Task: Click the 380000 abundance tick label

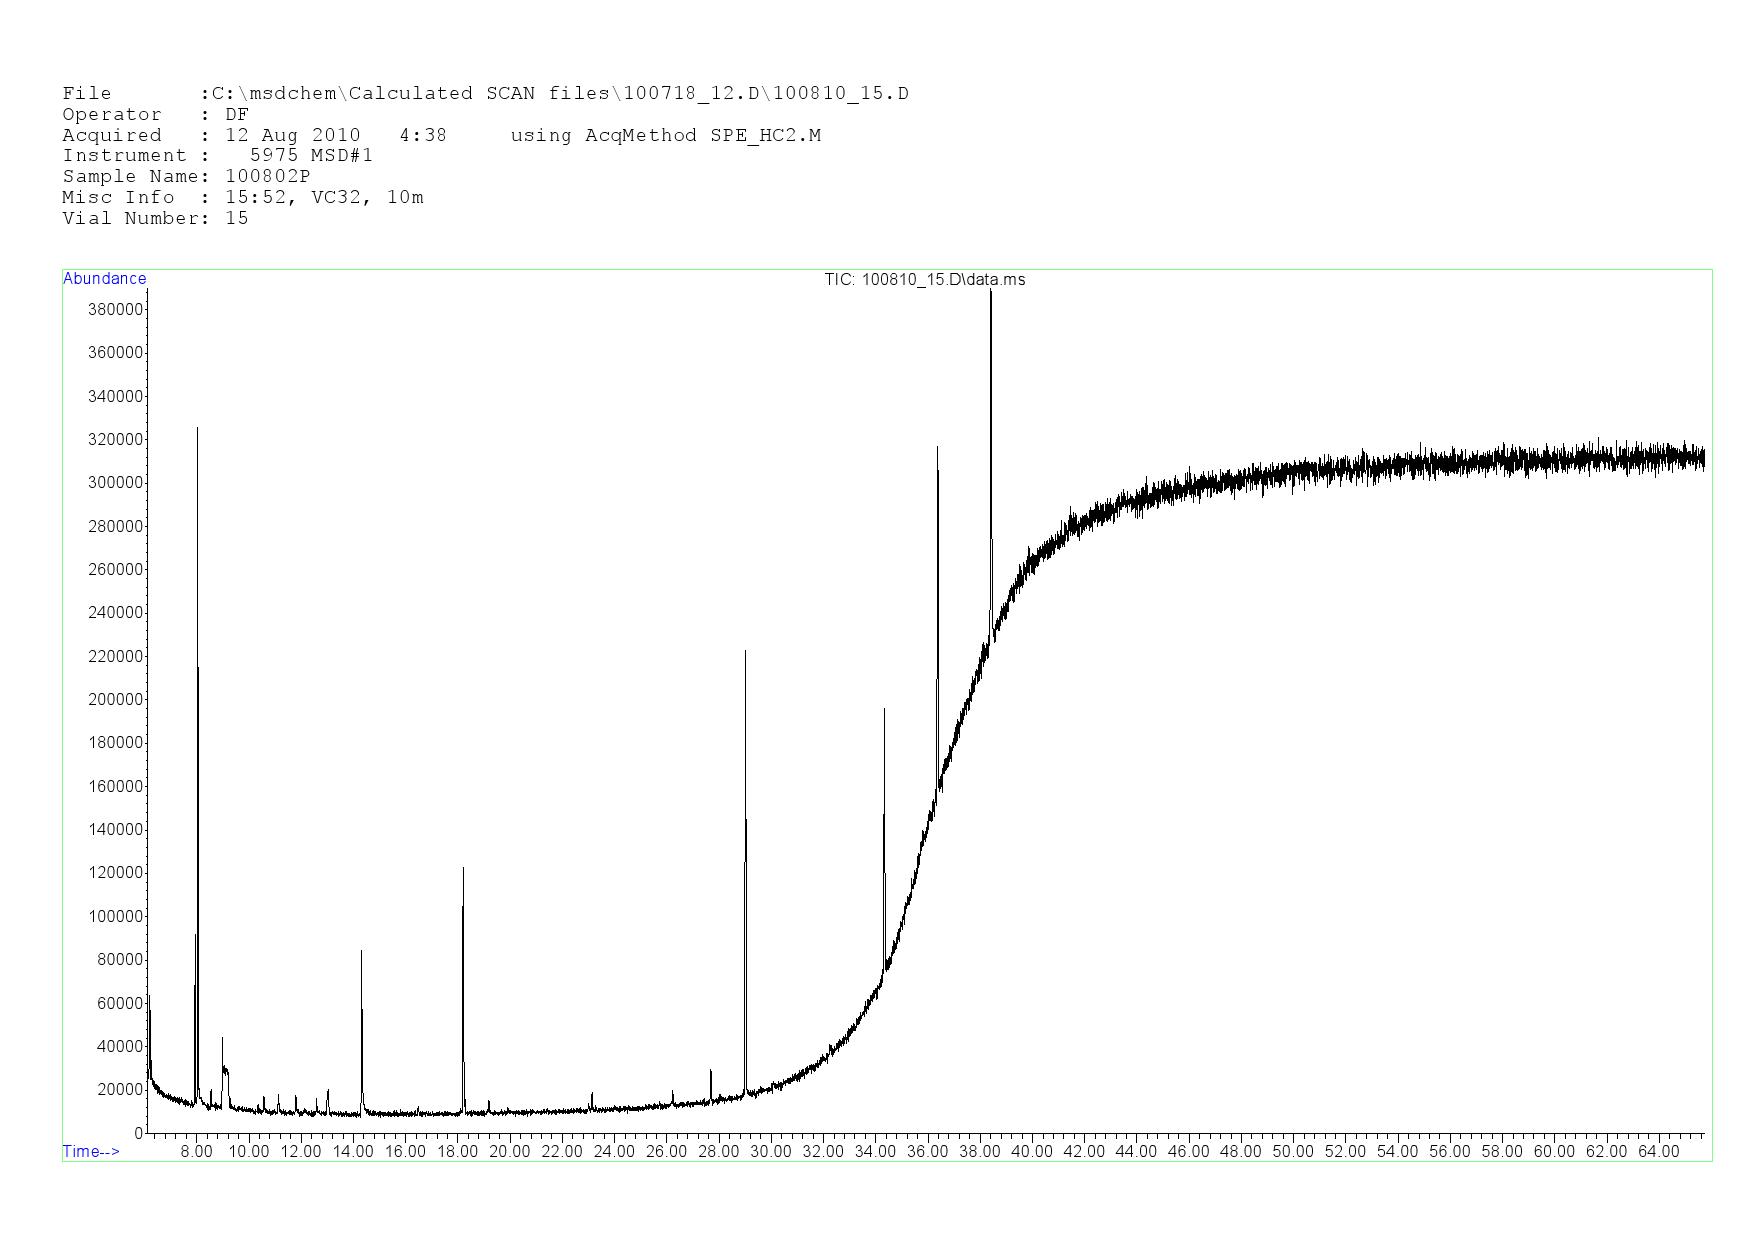Action: click(115, 309)
